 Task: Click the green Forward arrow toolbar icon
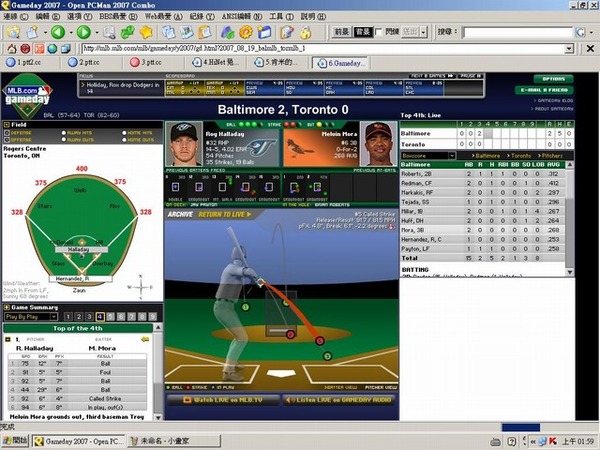(x=83, y=32)
